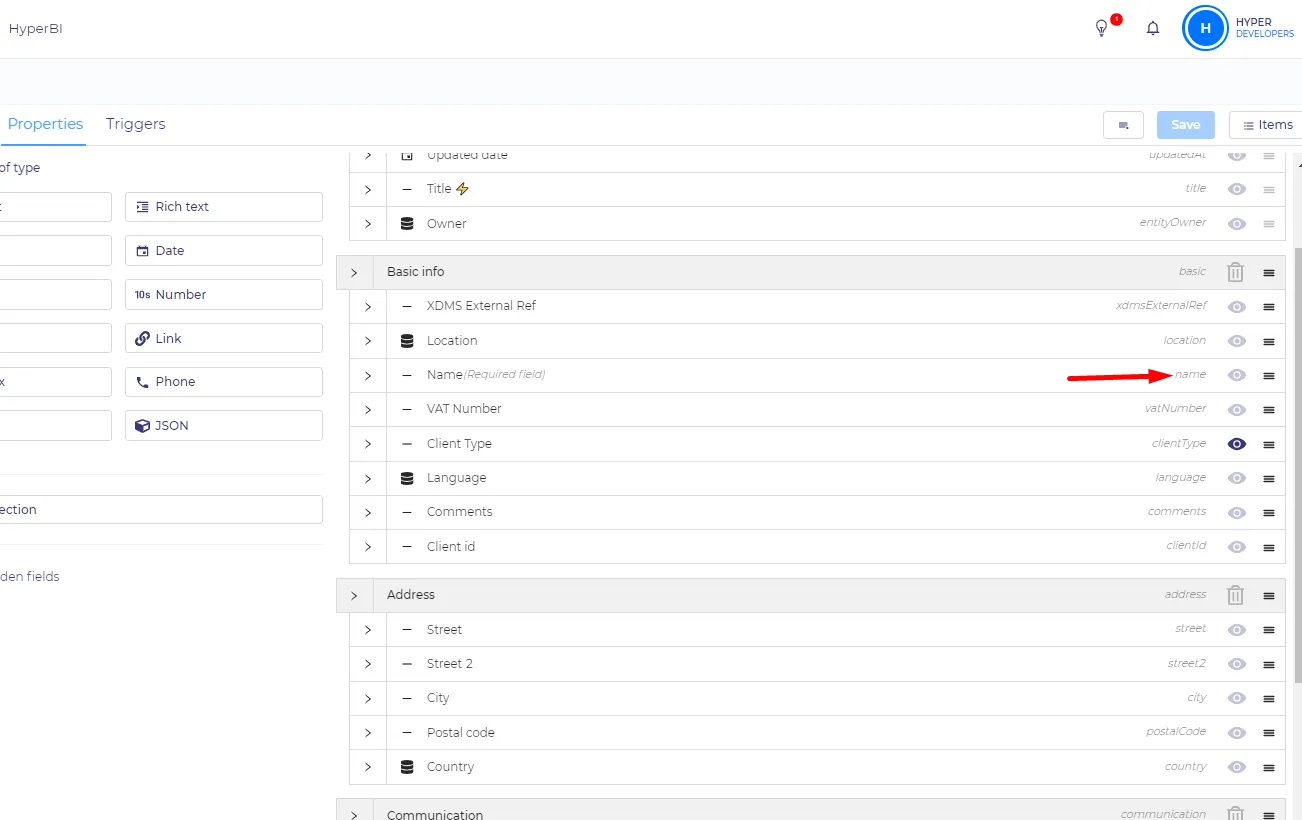The image size is (1302, 820).
Task: Expand the Address section
Action: (354, 595)
